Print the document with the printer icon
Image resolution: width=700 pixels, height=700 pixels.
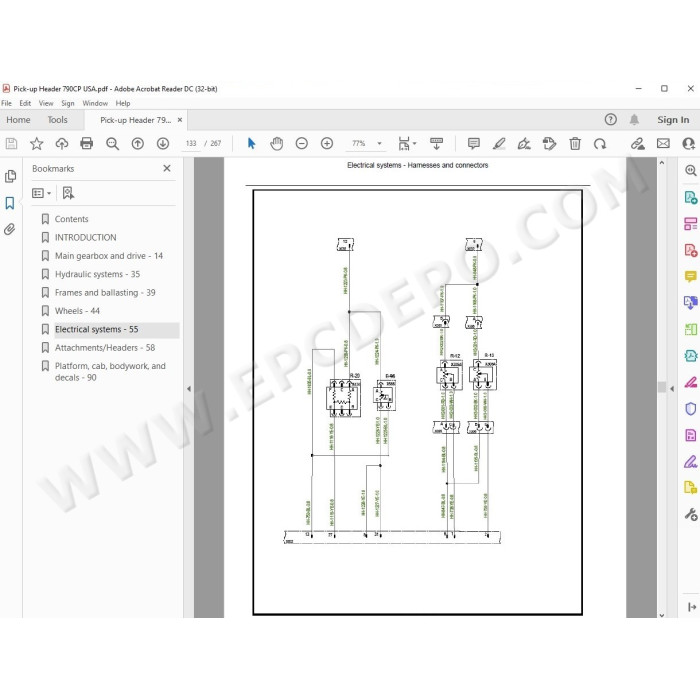[x=87, y=143]
